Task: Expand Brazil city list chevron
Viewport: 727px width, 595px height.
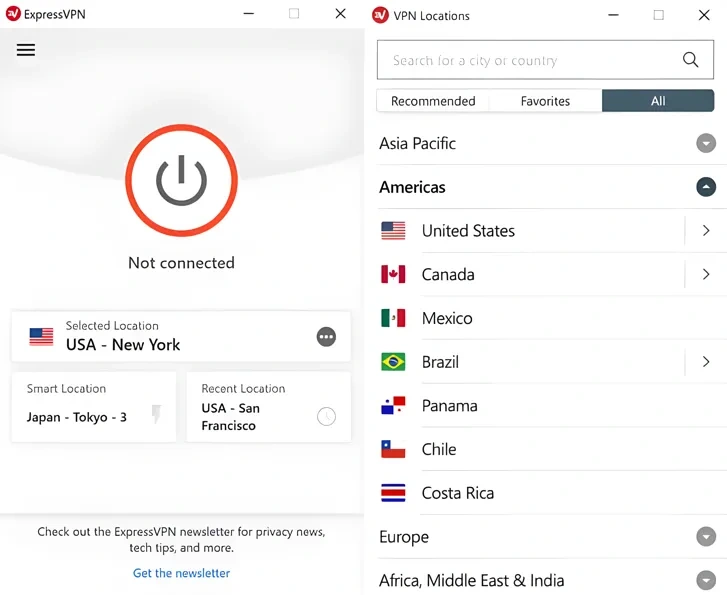Action: pos(706,362)
